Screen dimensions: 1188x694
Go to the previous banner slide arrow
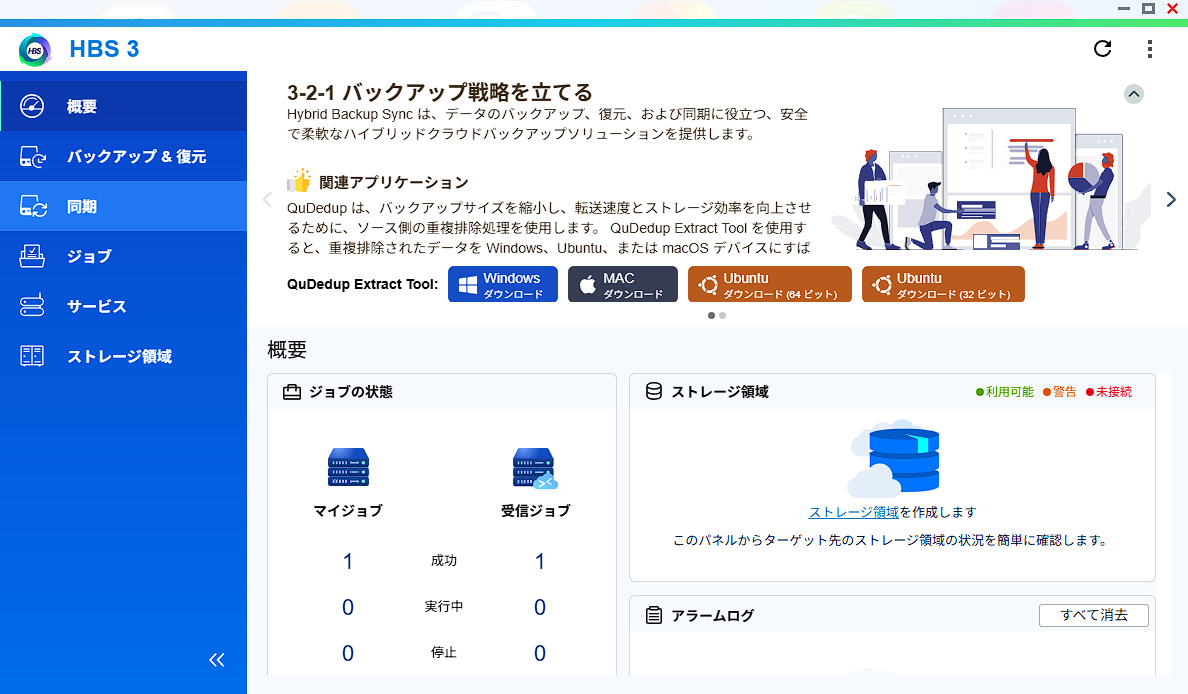[267, 199]
